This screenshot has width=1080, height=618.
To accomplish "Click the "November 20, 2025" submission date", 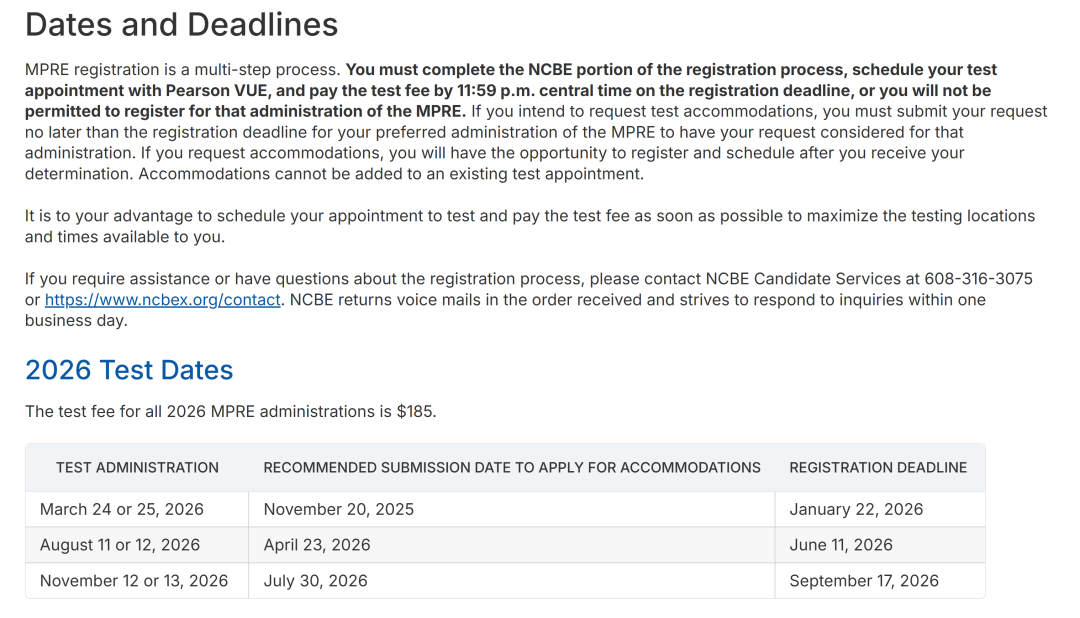I will click(339, 509).
